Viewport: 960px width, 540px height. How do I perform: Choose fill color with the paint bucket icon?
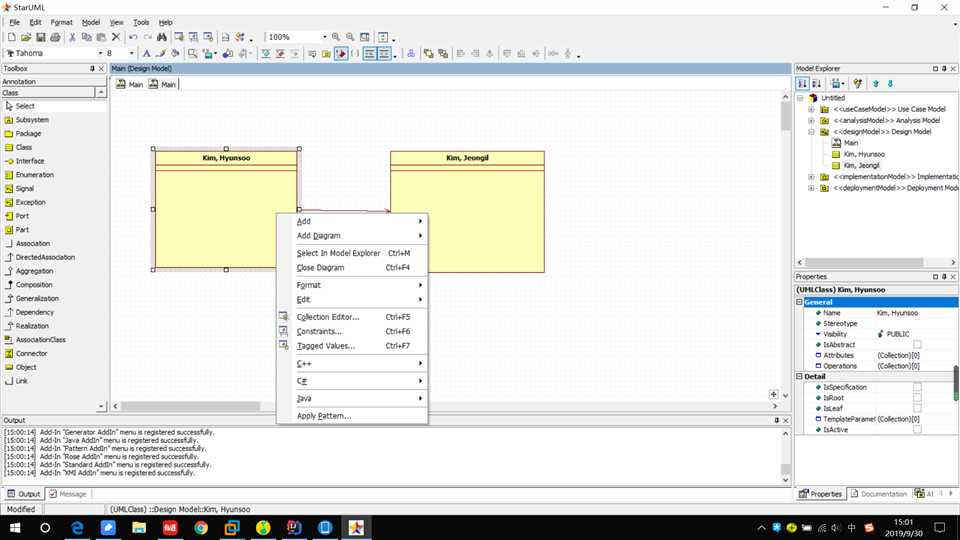[x=175, y=54]
